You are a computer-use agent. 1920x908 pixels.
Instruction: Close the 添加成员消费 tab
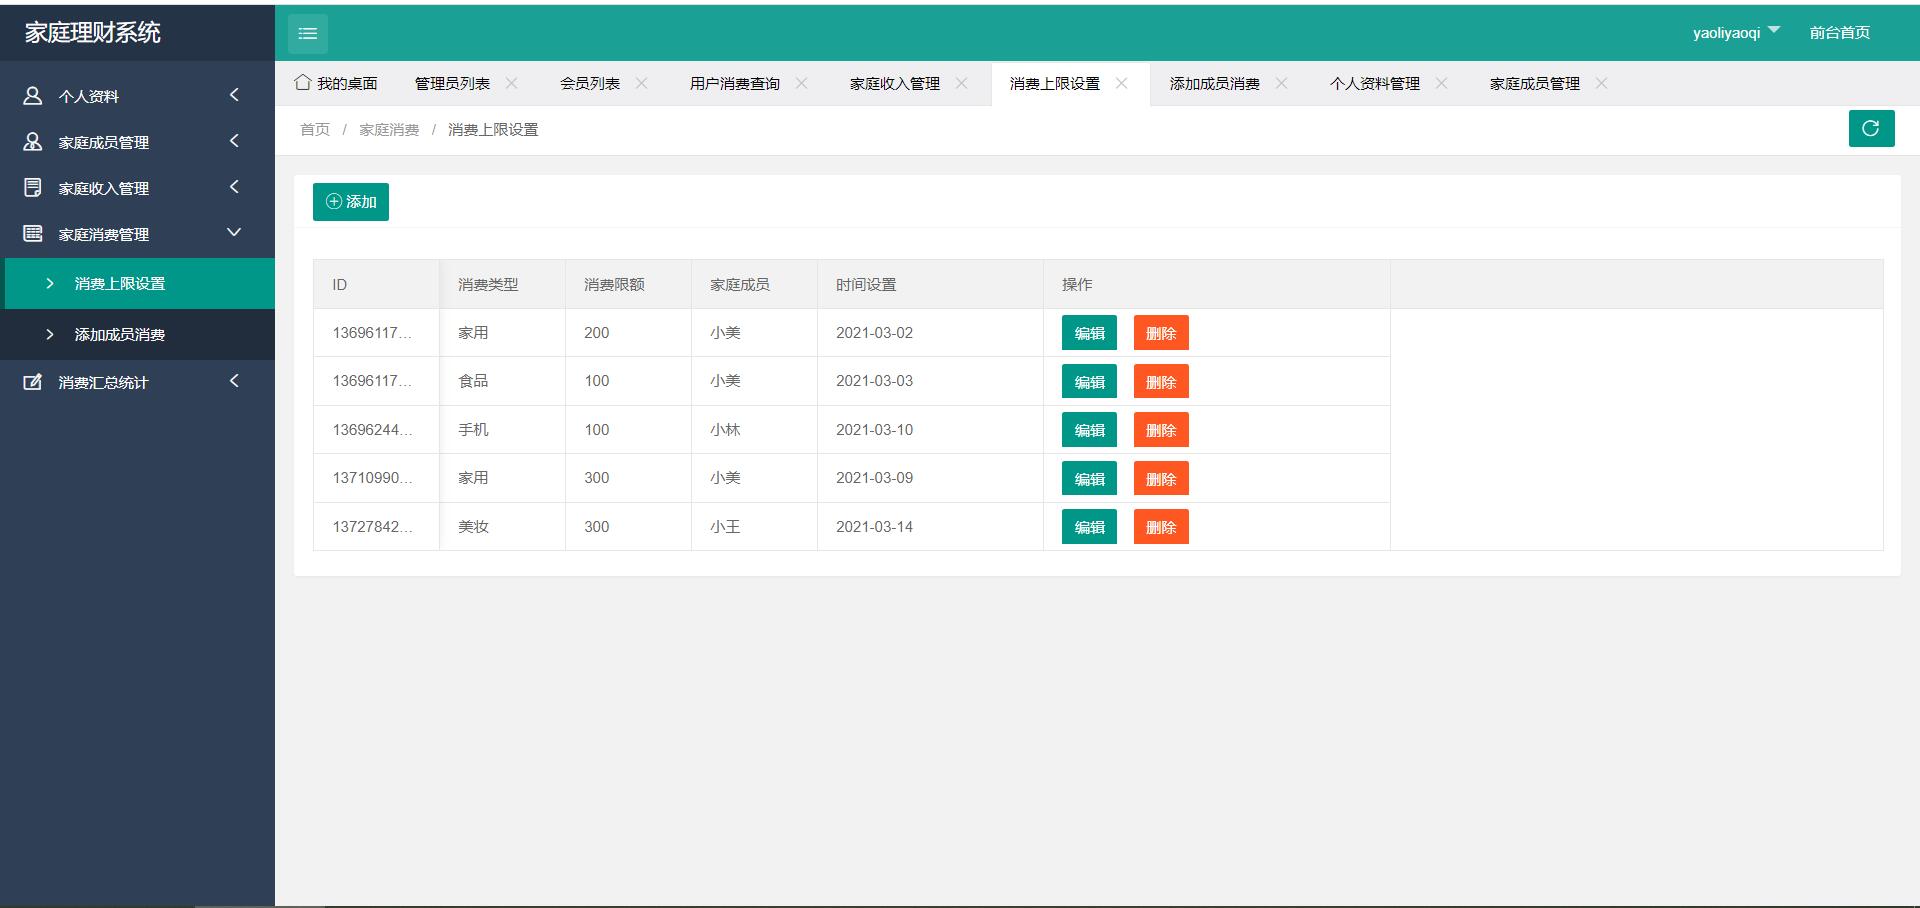point(1282,83)
